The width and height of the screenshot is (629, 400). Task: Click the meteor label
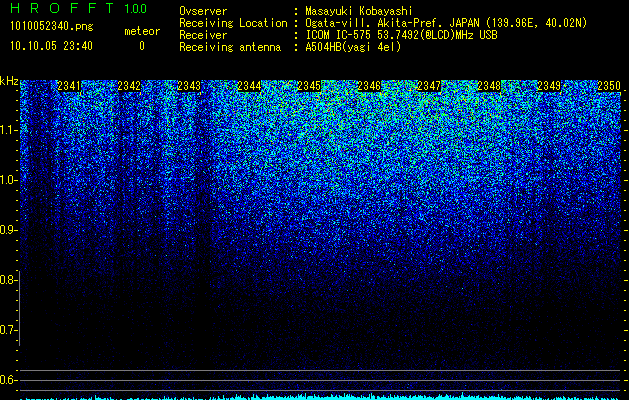(x=142, y=31)
